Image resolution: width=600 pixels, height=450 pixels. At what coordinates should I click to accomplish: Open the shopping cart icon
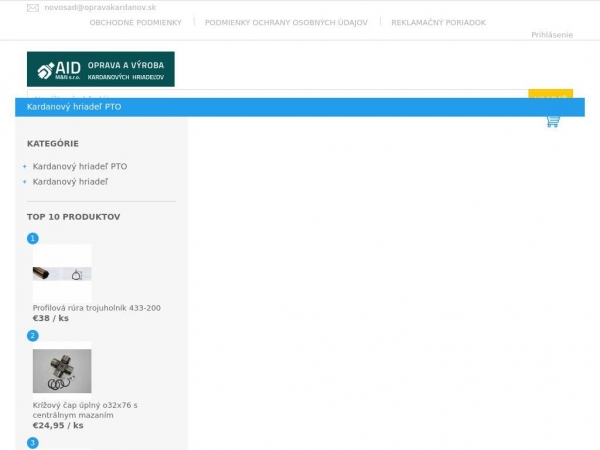click(x=553, y=122)
